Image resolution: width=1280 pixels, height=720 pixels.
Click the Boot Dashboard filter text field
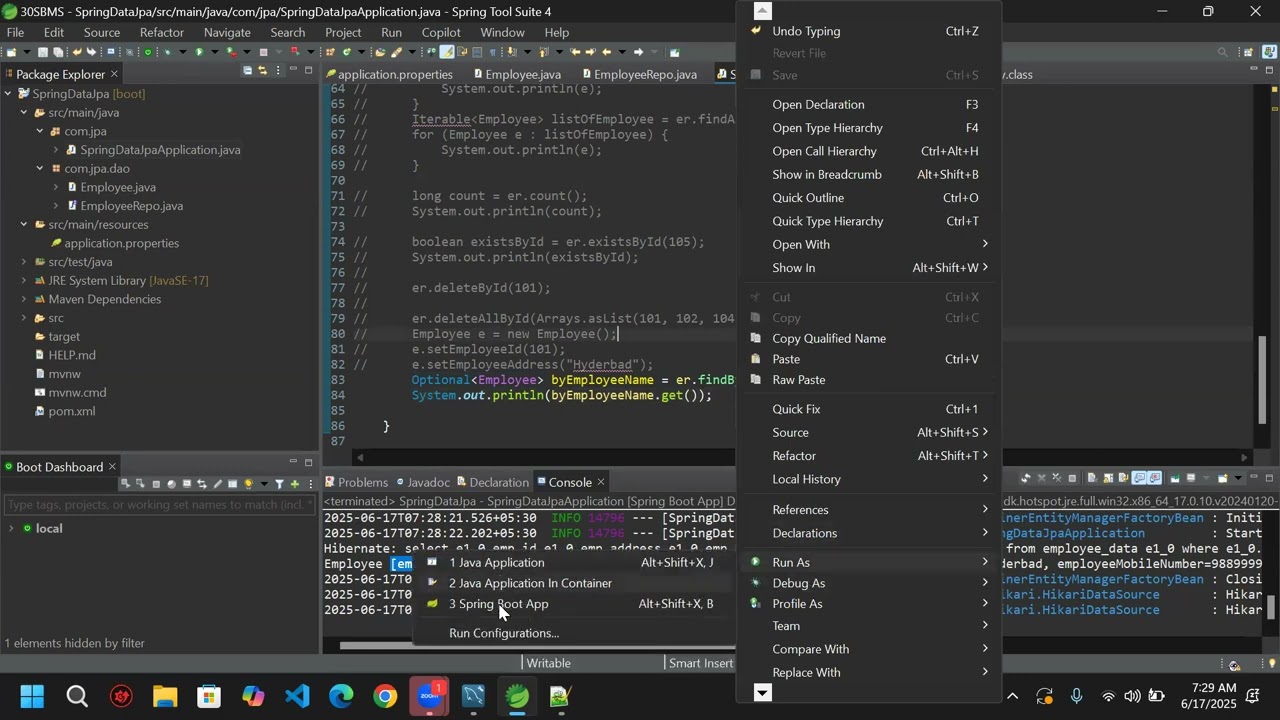tap(160, 505)
